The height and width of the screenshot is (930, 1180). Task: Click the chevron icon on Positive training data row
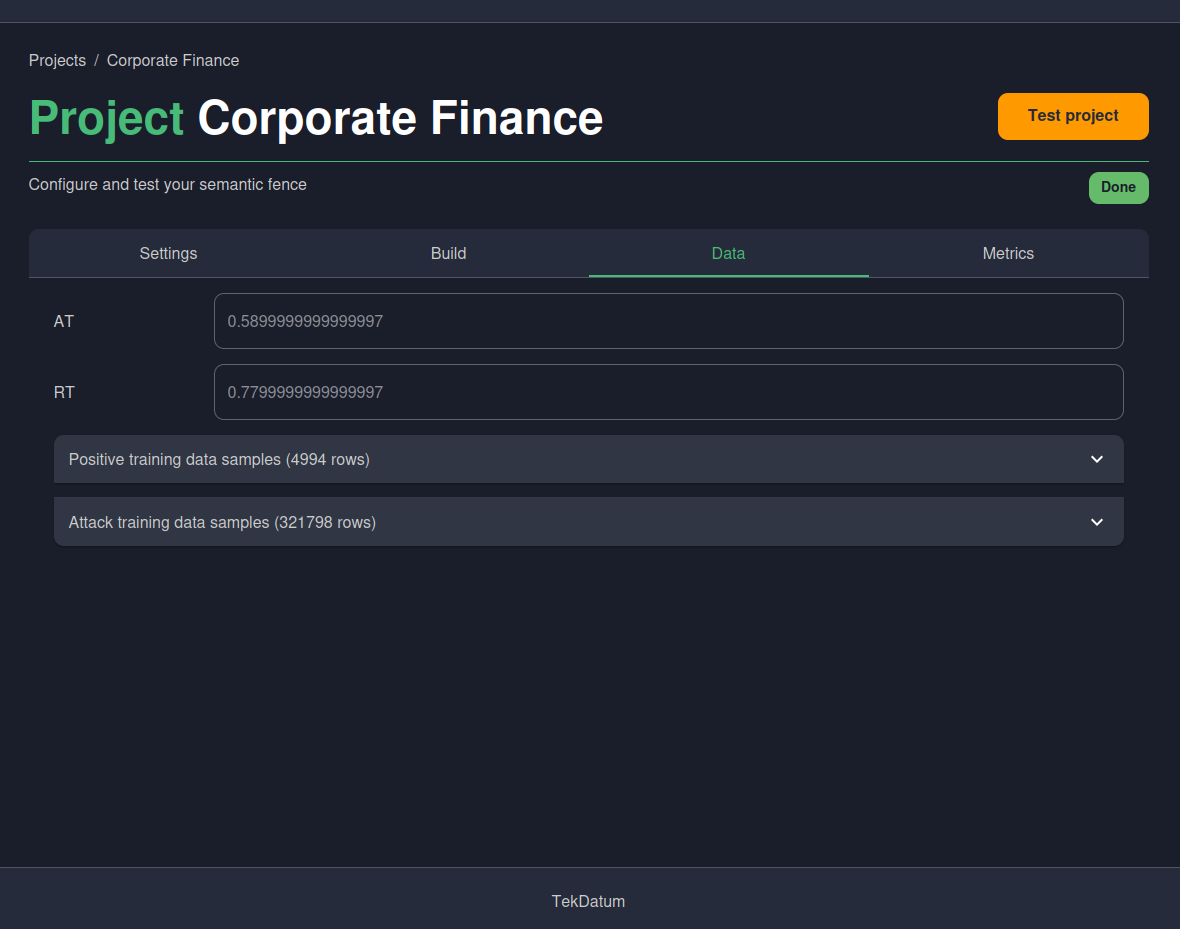click(x=1096, y=459)
